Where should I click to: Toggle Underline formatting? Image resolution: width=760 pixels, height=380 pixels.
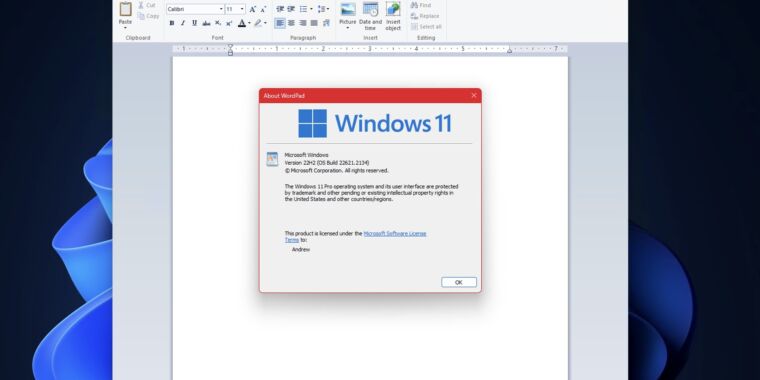[x=194, y=23]
